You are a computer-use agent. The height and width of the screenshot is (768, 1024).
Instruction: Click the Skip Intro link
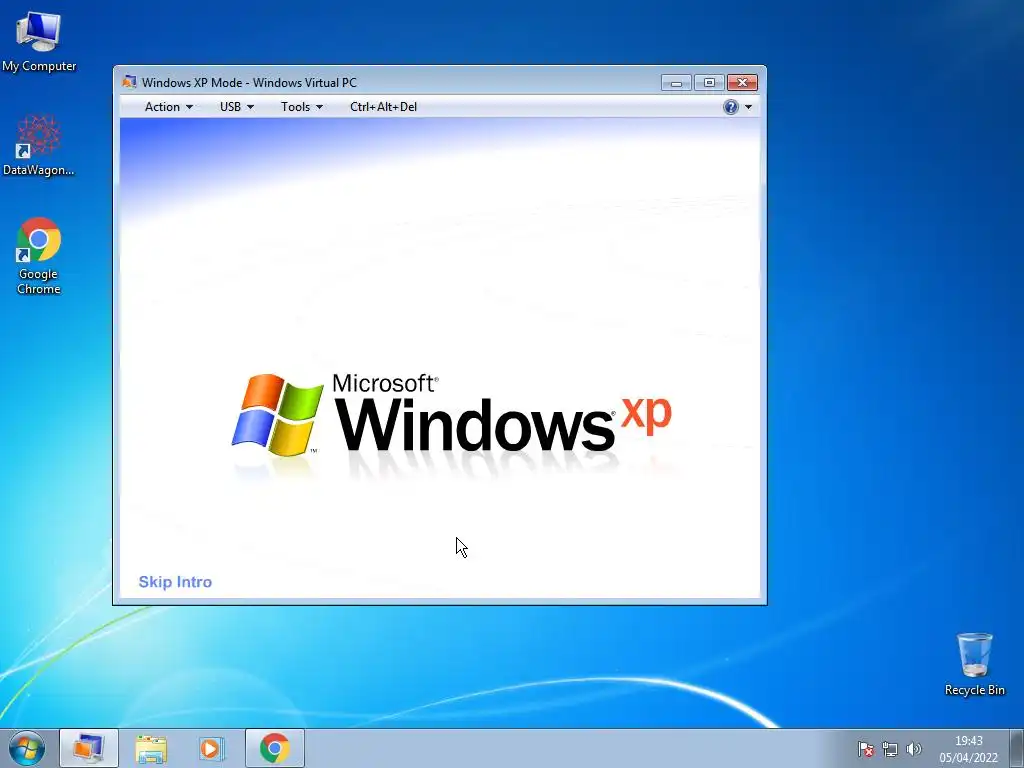175,582
